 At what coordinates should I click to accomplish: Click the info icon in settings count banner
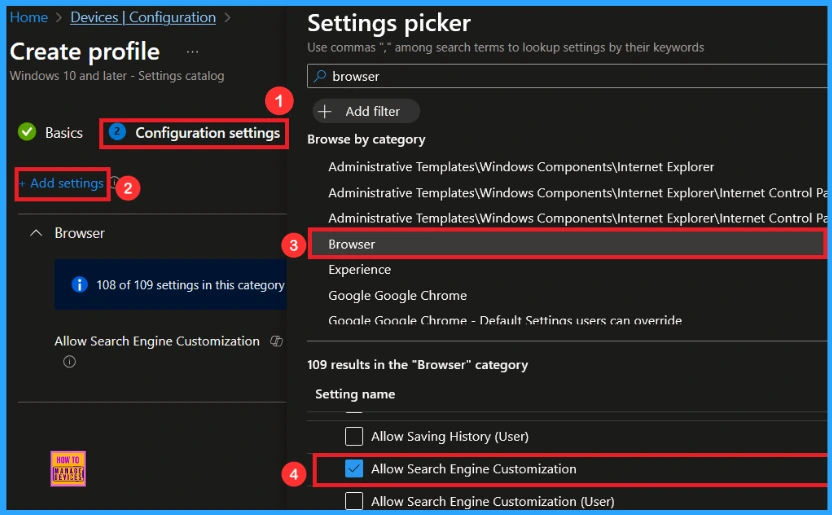tap(80, 285)
